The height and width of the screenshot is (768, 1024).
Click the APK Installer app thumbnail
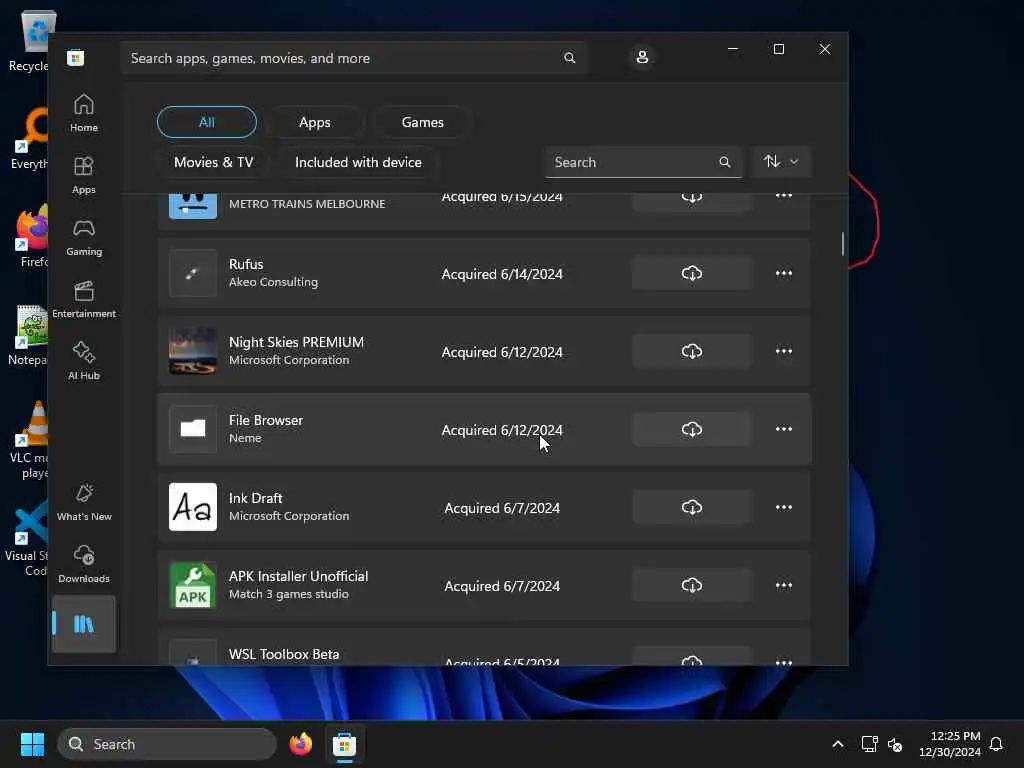pos(193,585)
